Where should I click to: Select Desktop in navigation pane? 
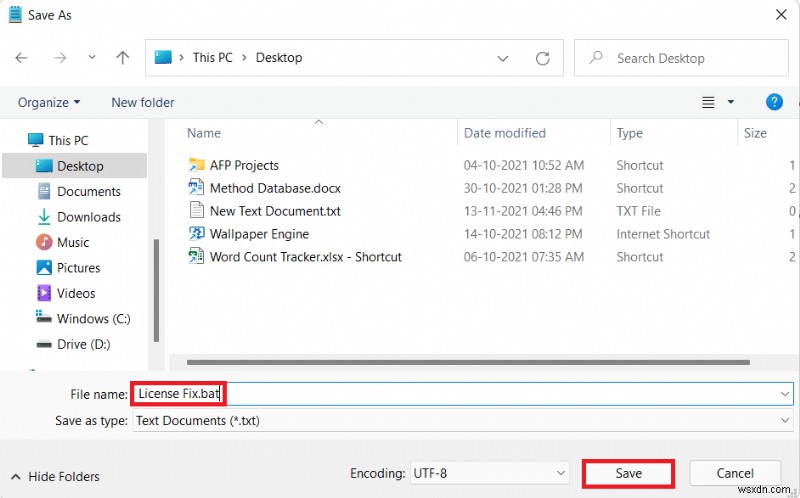[74, 166]
